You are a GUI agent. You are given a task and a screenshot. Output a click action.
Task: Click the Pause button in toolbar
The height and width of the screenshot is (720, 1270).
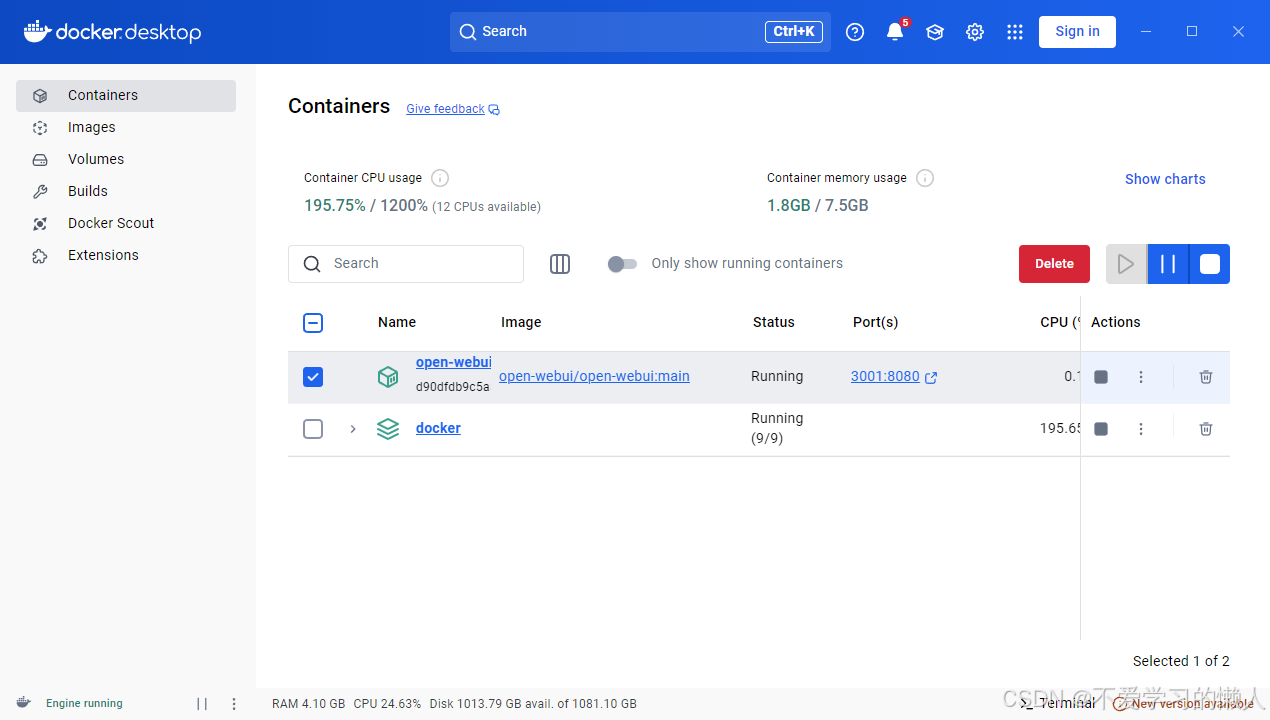[x=1168, y=264]
